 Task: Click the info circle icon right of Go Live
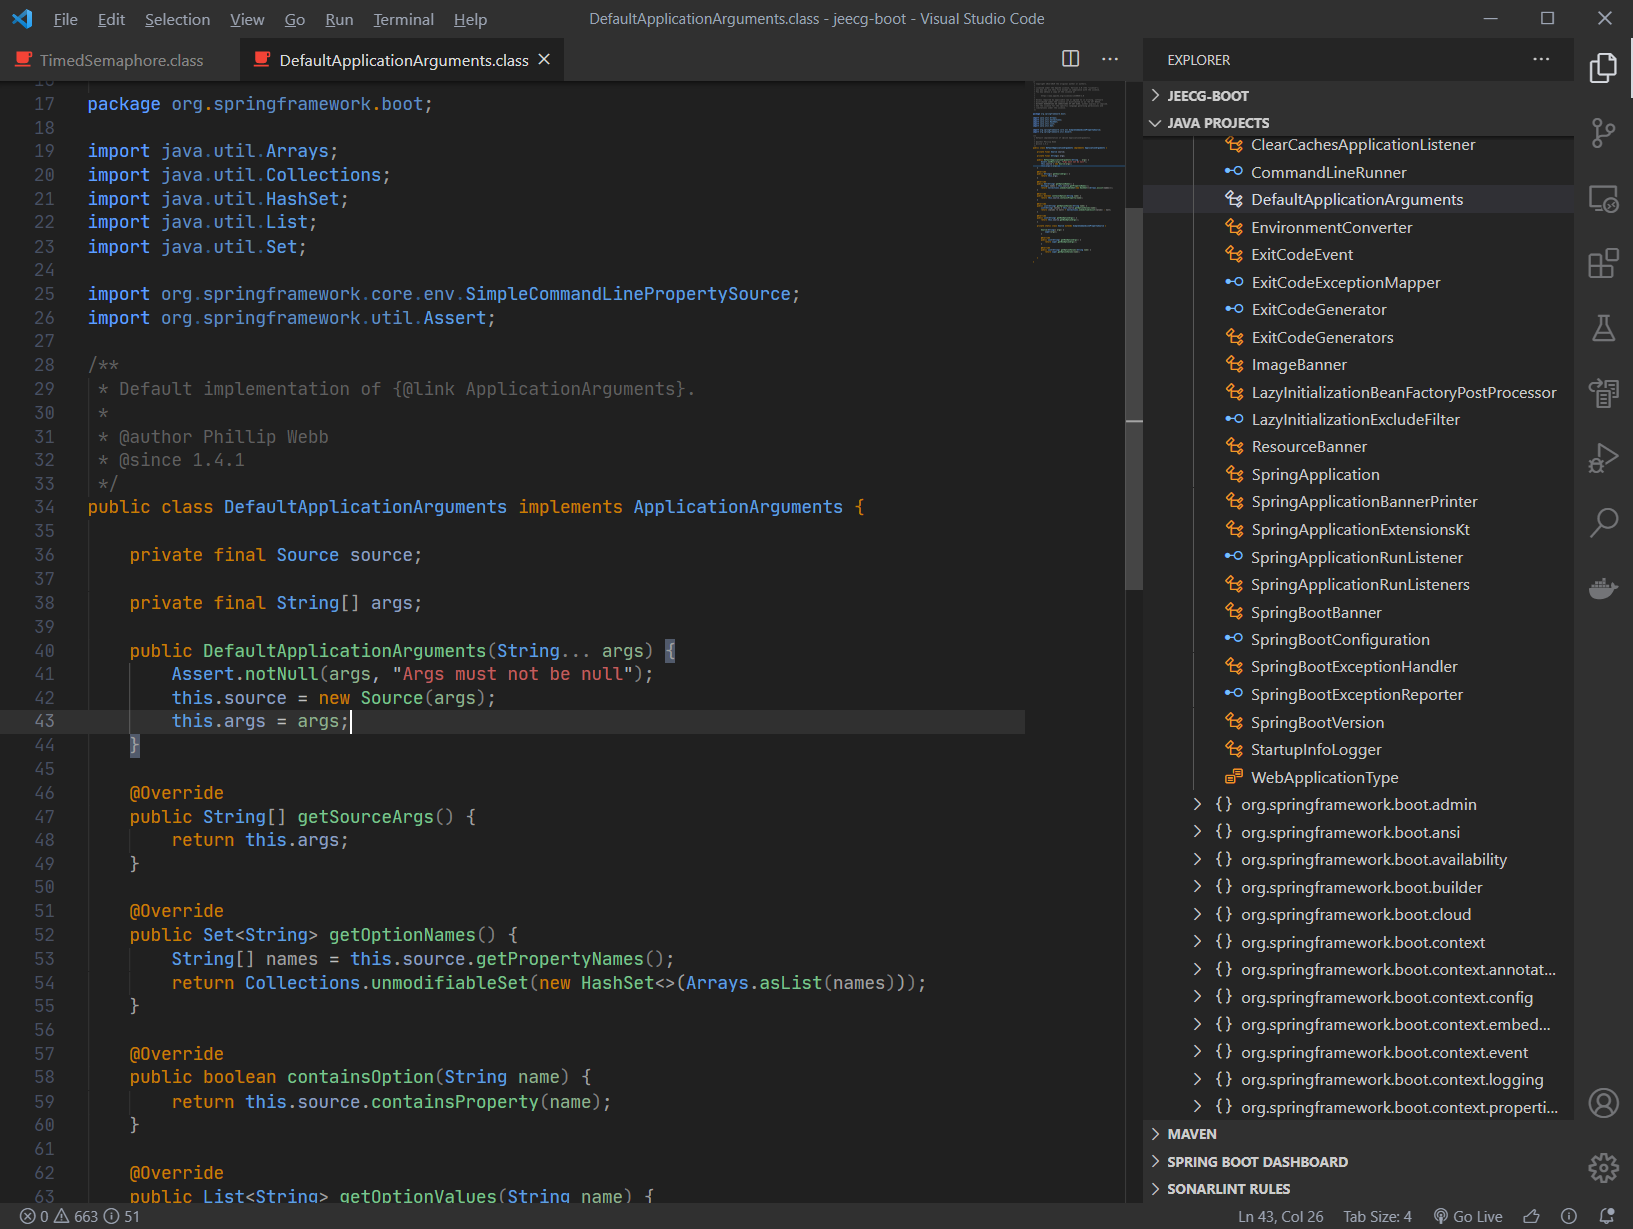[1569, 1216]
